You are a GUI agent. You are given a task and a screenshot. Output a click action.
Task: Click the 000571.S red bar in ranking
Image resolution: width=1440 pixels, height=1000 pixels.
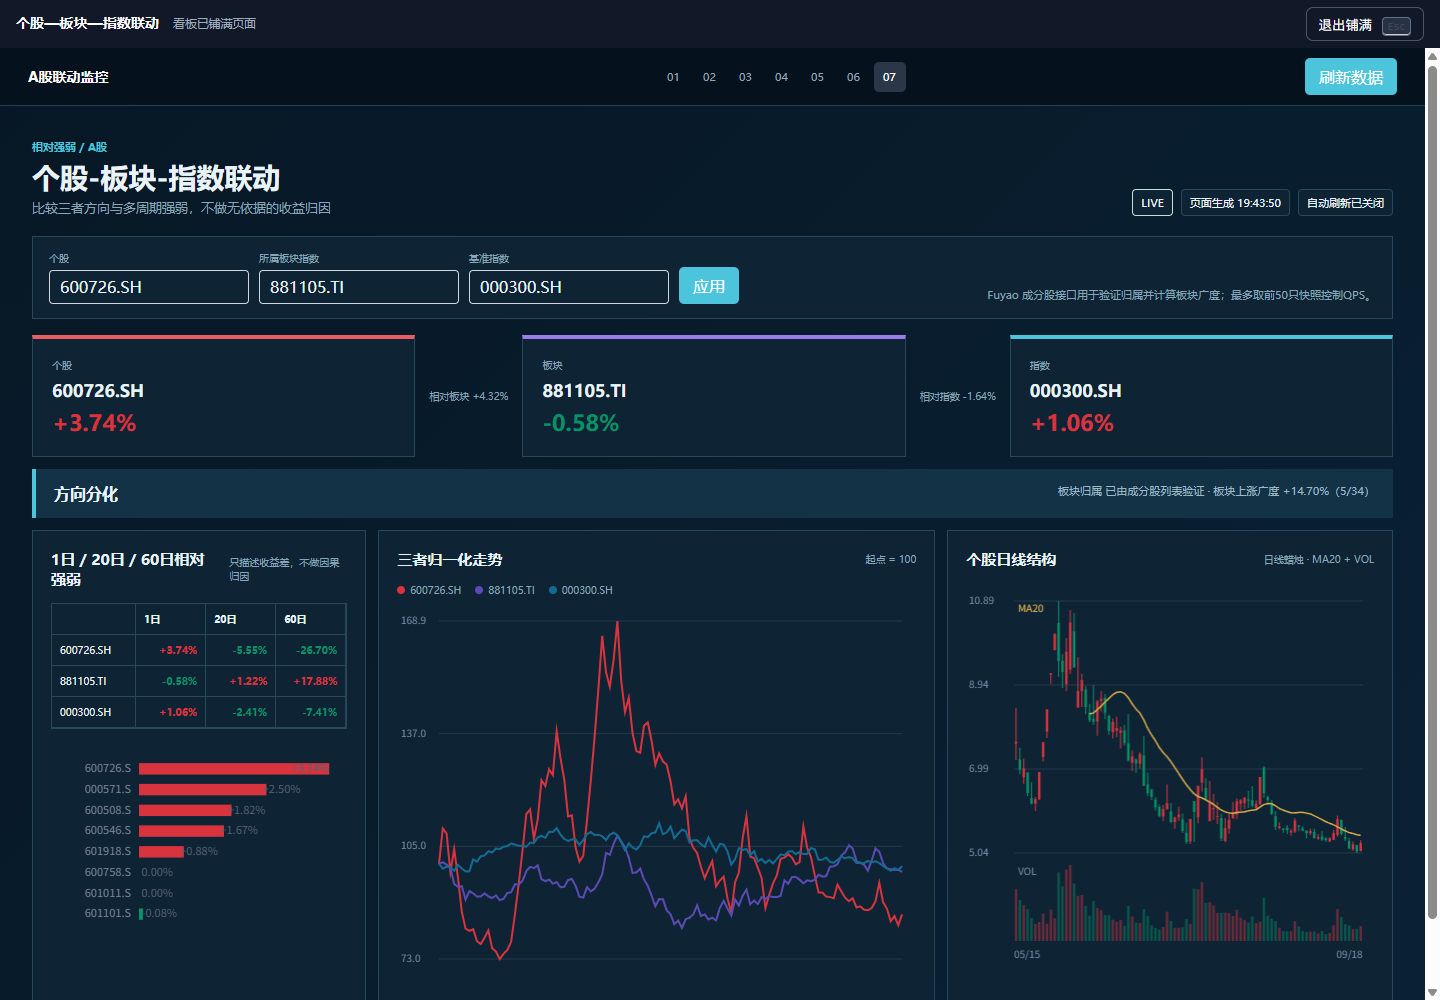pos(203,789)
